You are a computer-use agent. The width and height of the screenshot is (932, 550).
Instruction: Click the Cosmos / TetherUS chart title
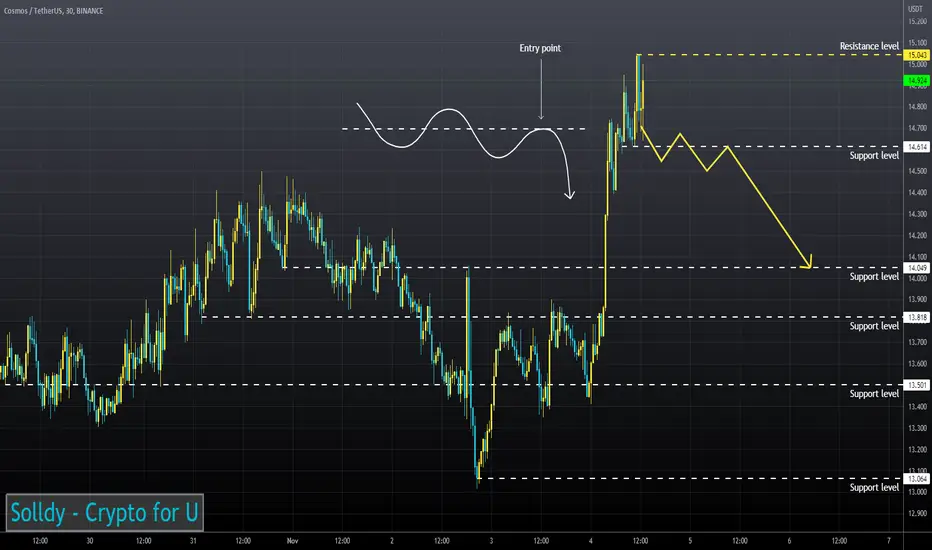pyautogui.click(x=53, y=11)
